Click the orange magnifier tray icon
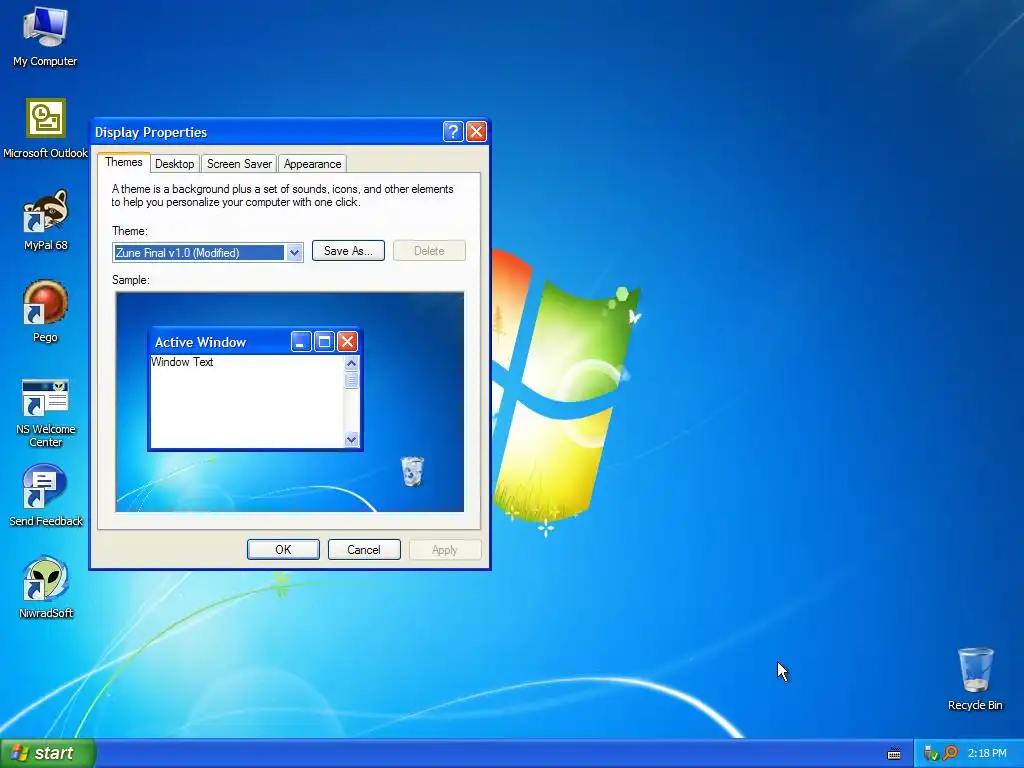The image size is (1024, 768). pyautogui.click(x=950, y=754)
